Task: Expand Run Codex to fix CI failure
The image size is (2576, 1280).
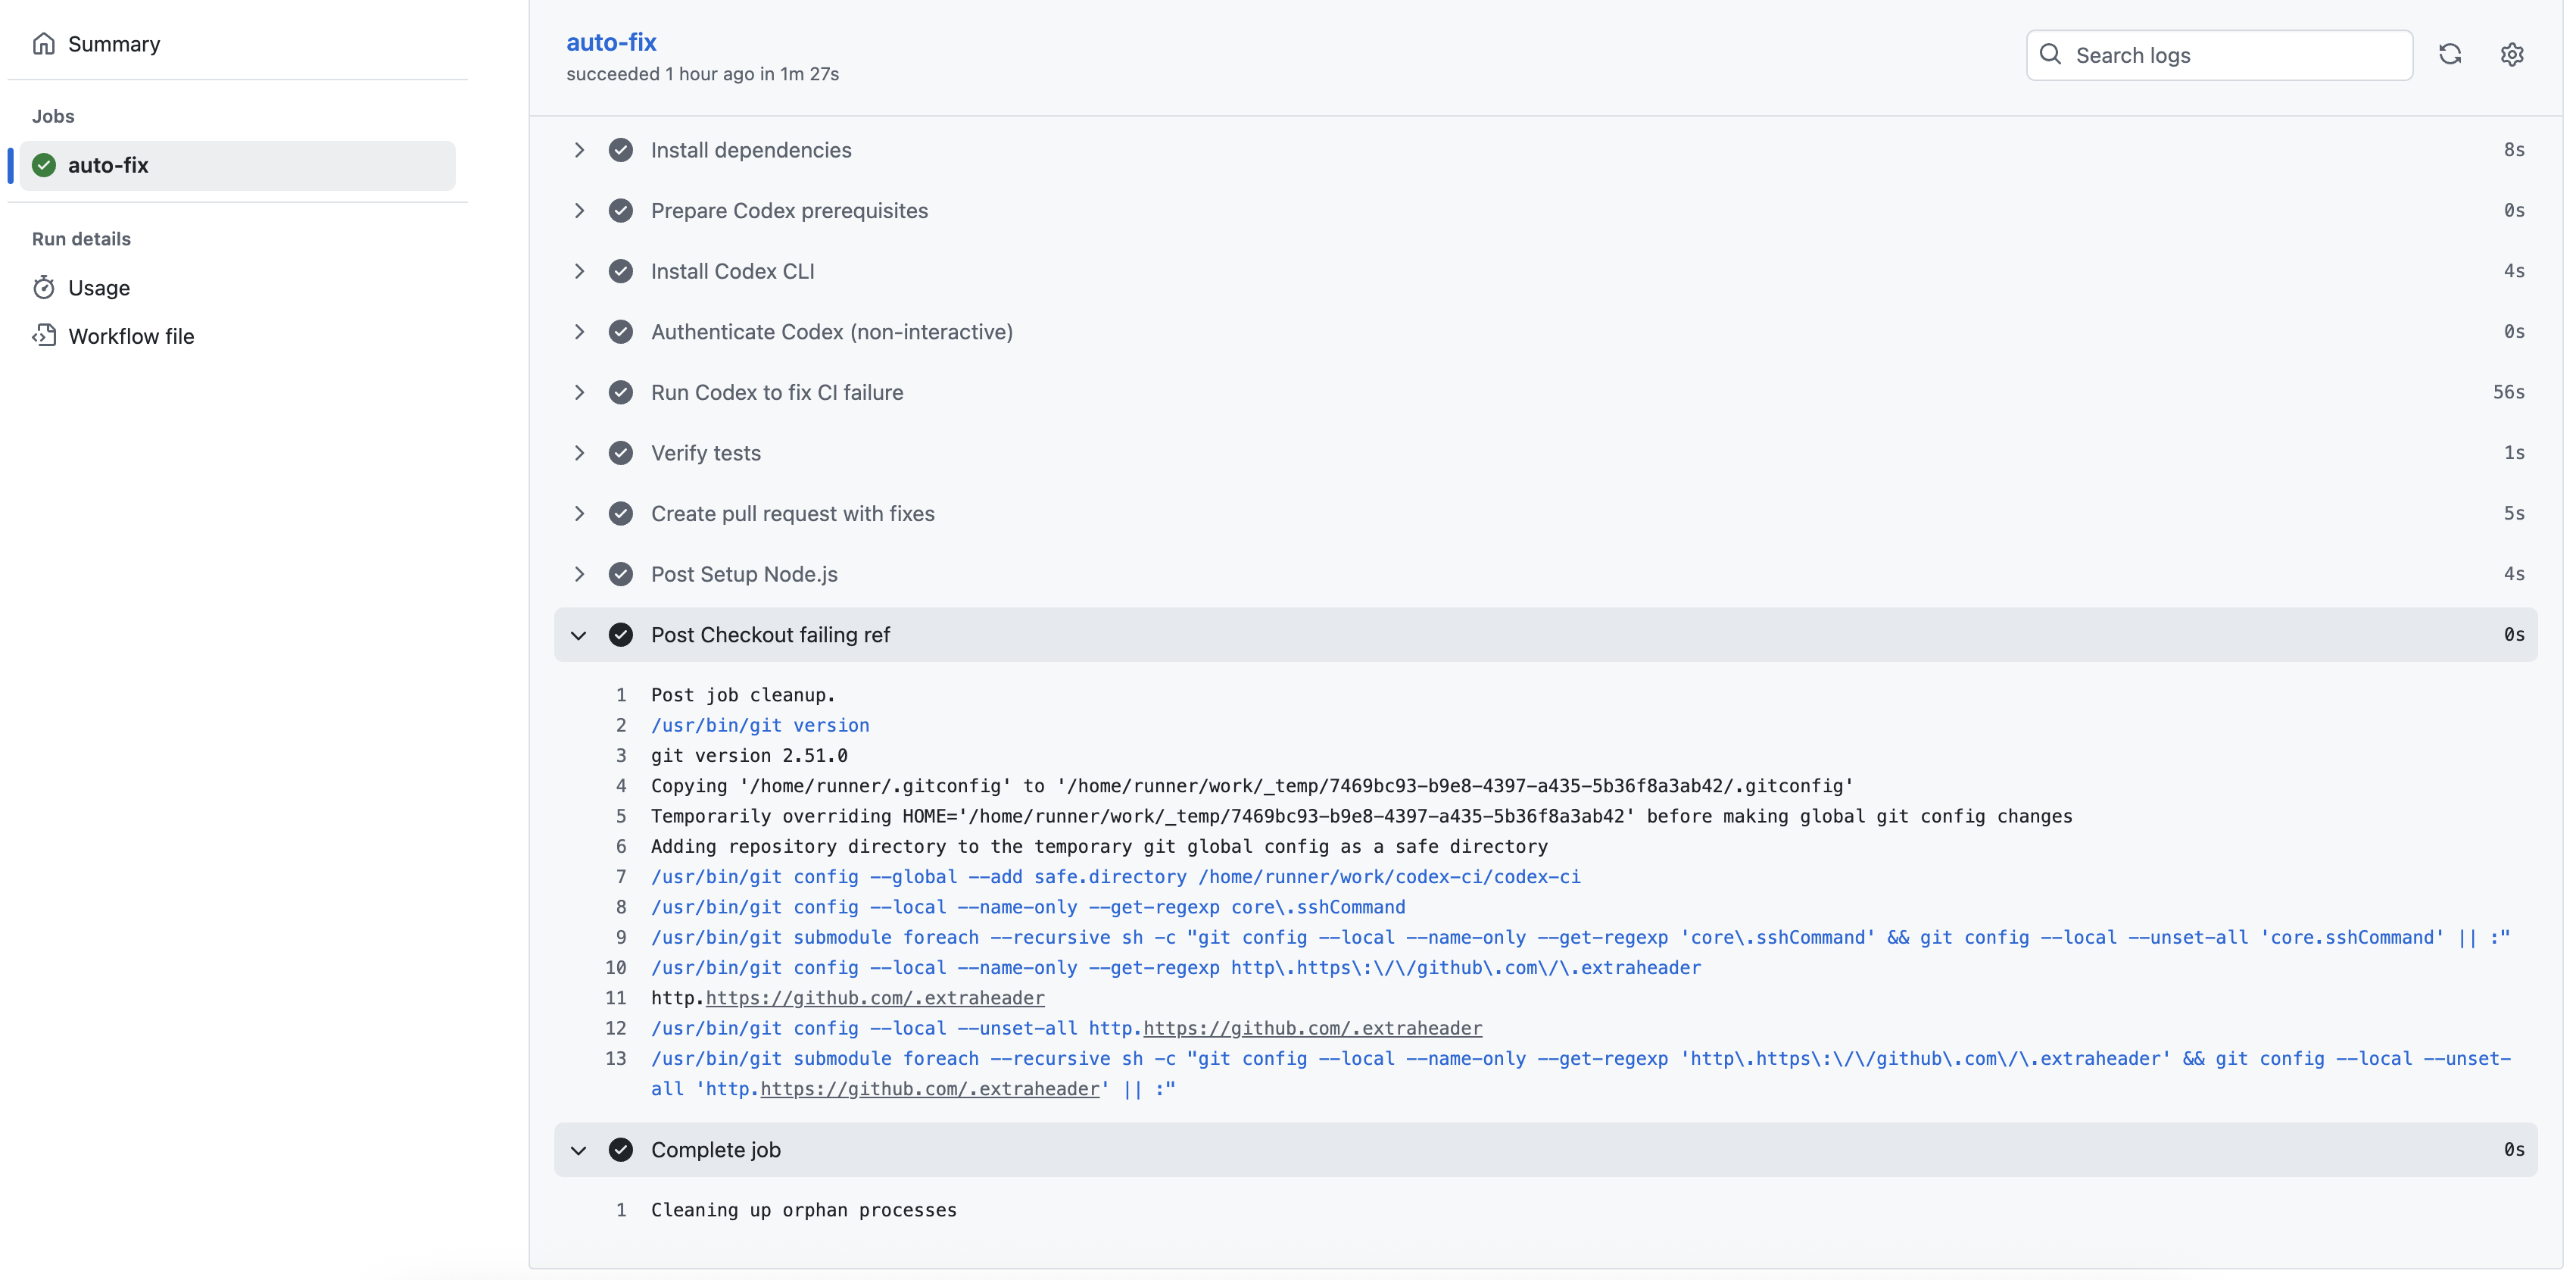Action: point(579,392)
